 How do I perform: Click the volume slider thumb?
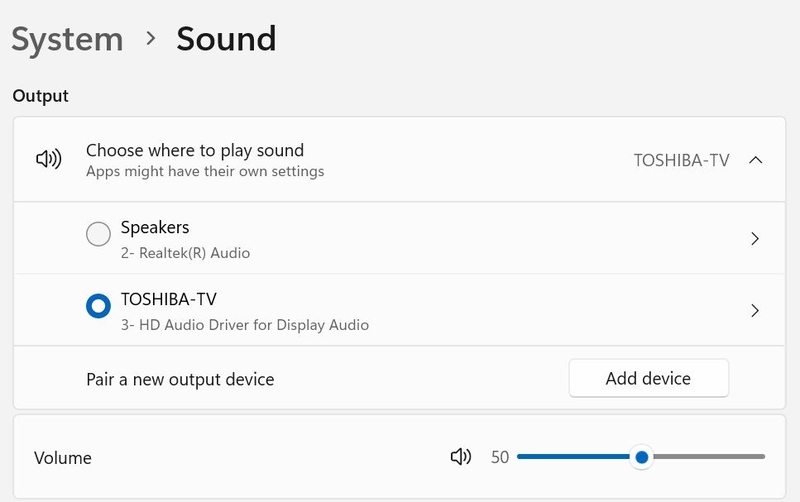click(642, 457)
